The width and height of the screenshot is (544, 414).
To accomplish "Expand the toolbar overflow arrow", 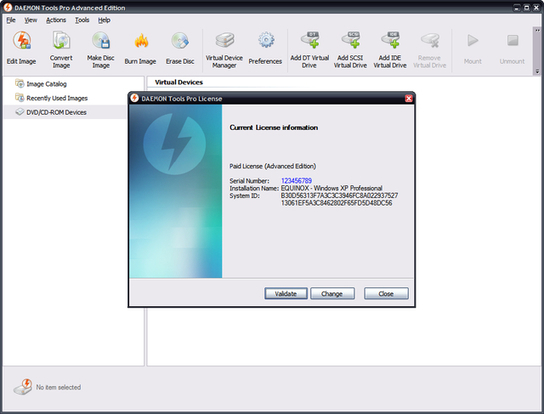I will pyautogui.click(x=537, y=31).
